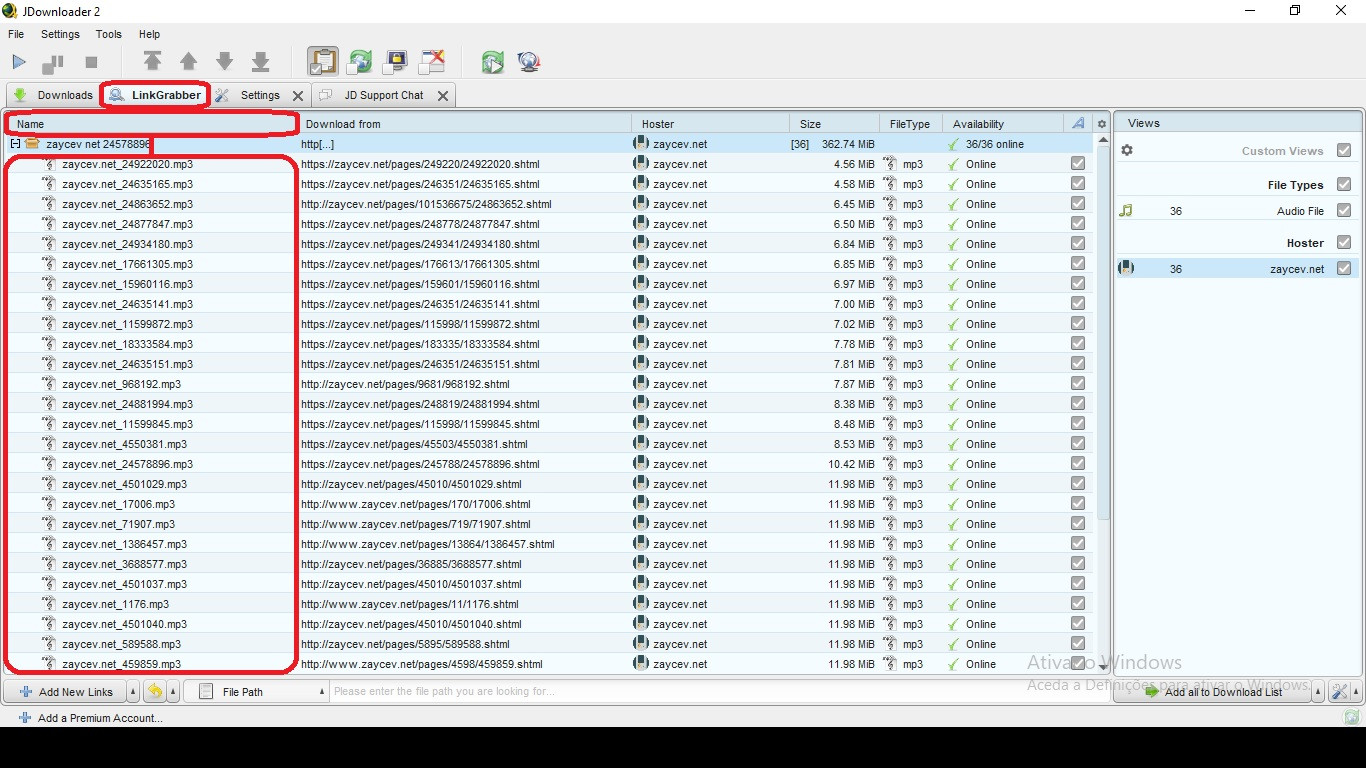
Task: Sort by the Download from column header
Action: (x=465, y=124)
